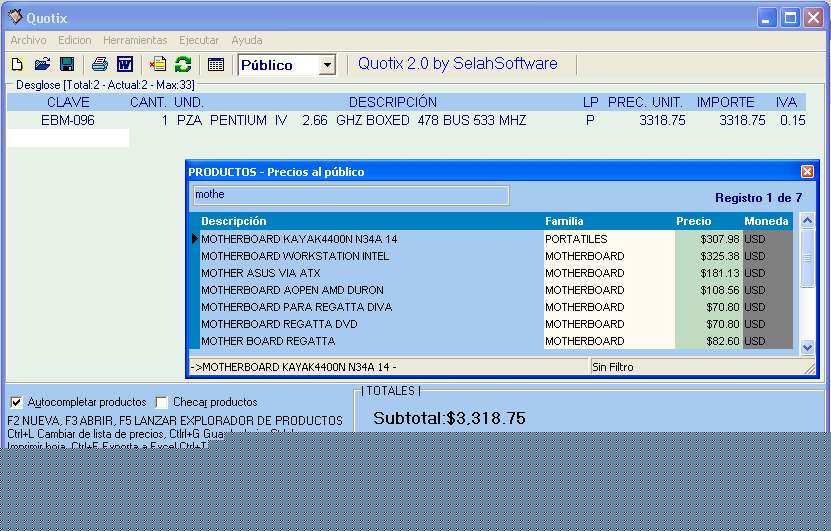Click the $325.38 price cell
Screen dimensions: 831x531
(x=709, y=256)
